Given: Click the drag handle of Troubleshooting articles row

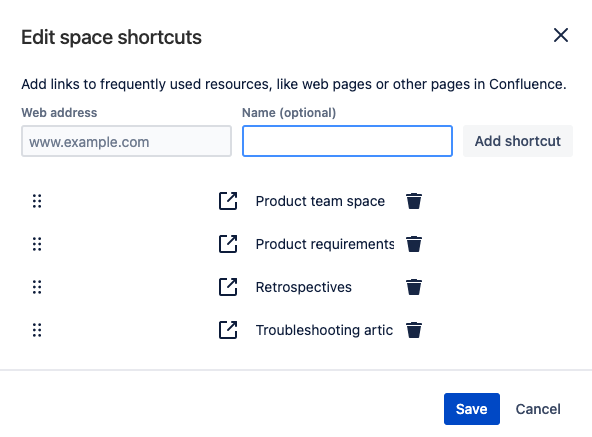Looking at the screenshot, I should click(37, 330).
